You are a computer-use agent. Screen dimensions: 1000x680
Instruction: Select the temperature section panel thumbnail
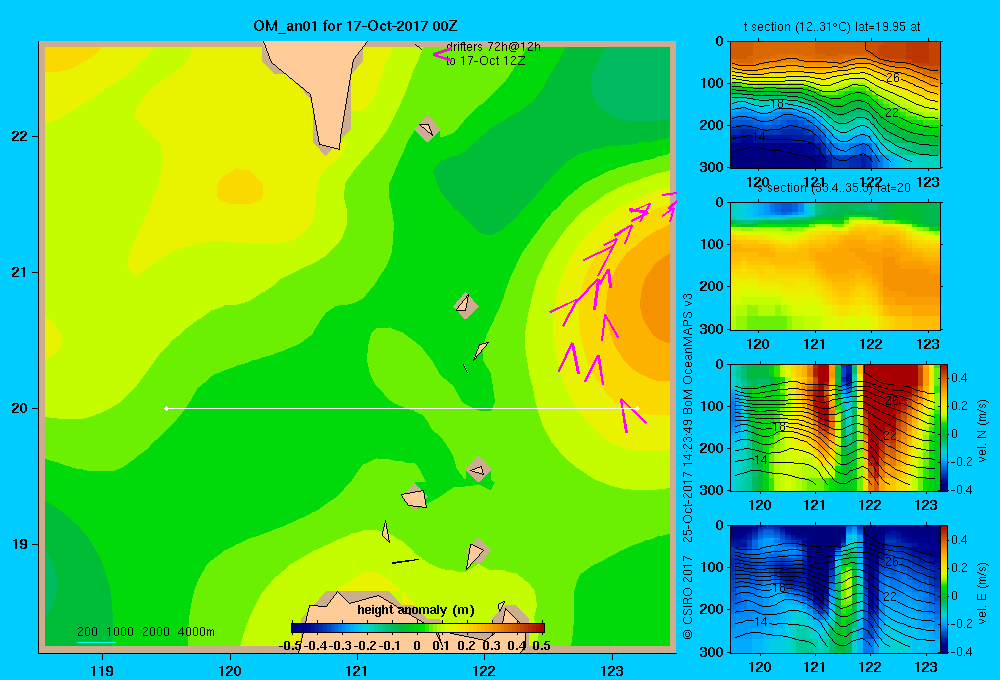tap(835, 105)
